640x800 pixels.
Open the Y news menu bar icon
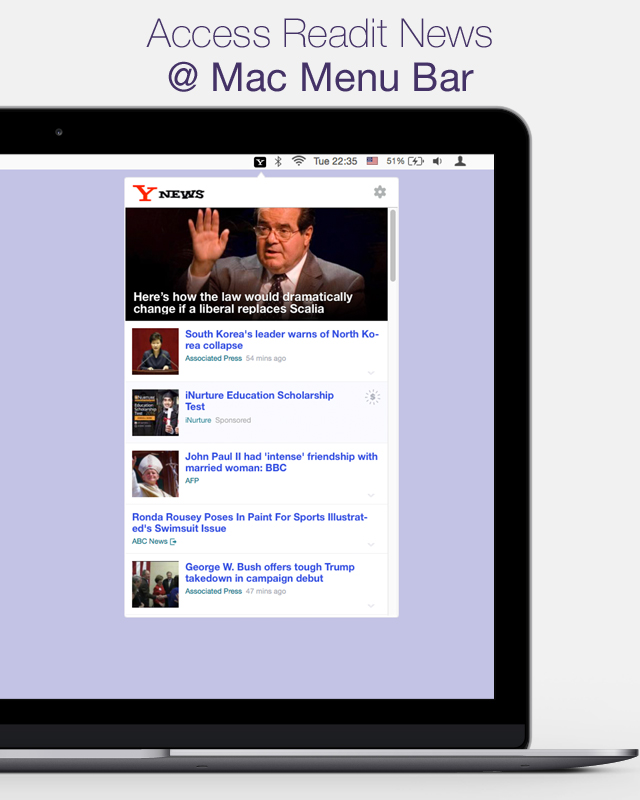tap(260, 162)
